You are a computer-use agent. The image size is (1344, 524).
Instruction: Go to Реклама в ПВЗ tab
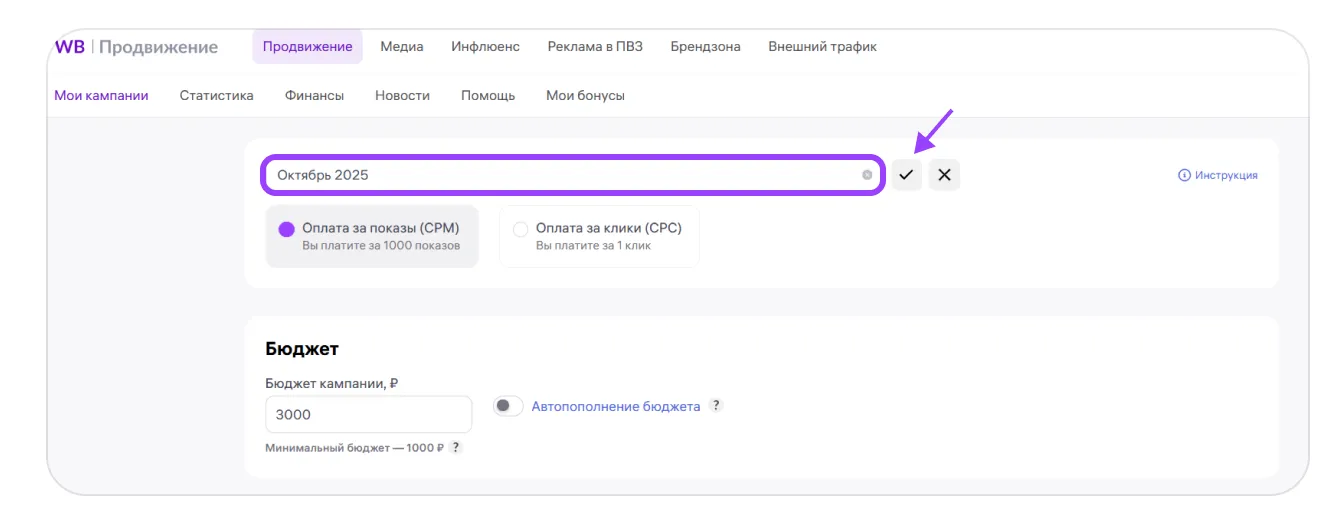[x=595, y=47]
